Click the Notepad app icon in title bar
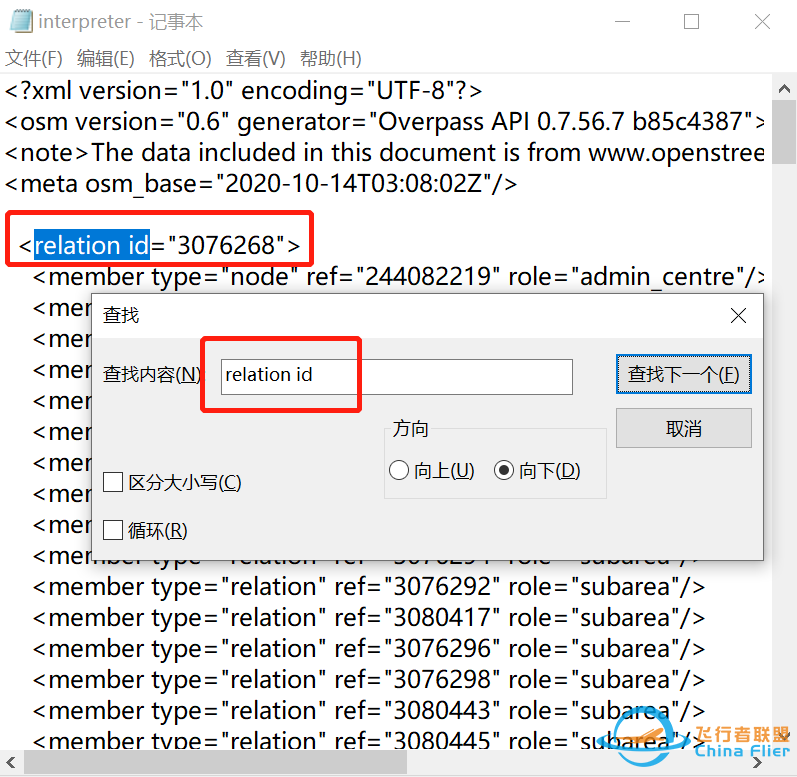797x777 pixels. pyautogui.click(x=21, y=21)
